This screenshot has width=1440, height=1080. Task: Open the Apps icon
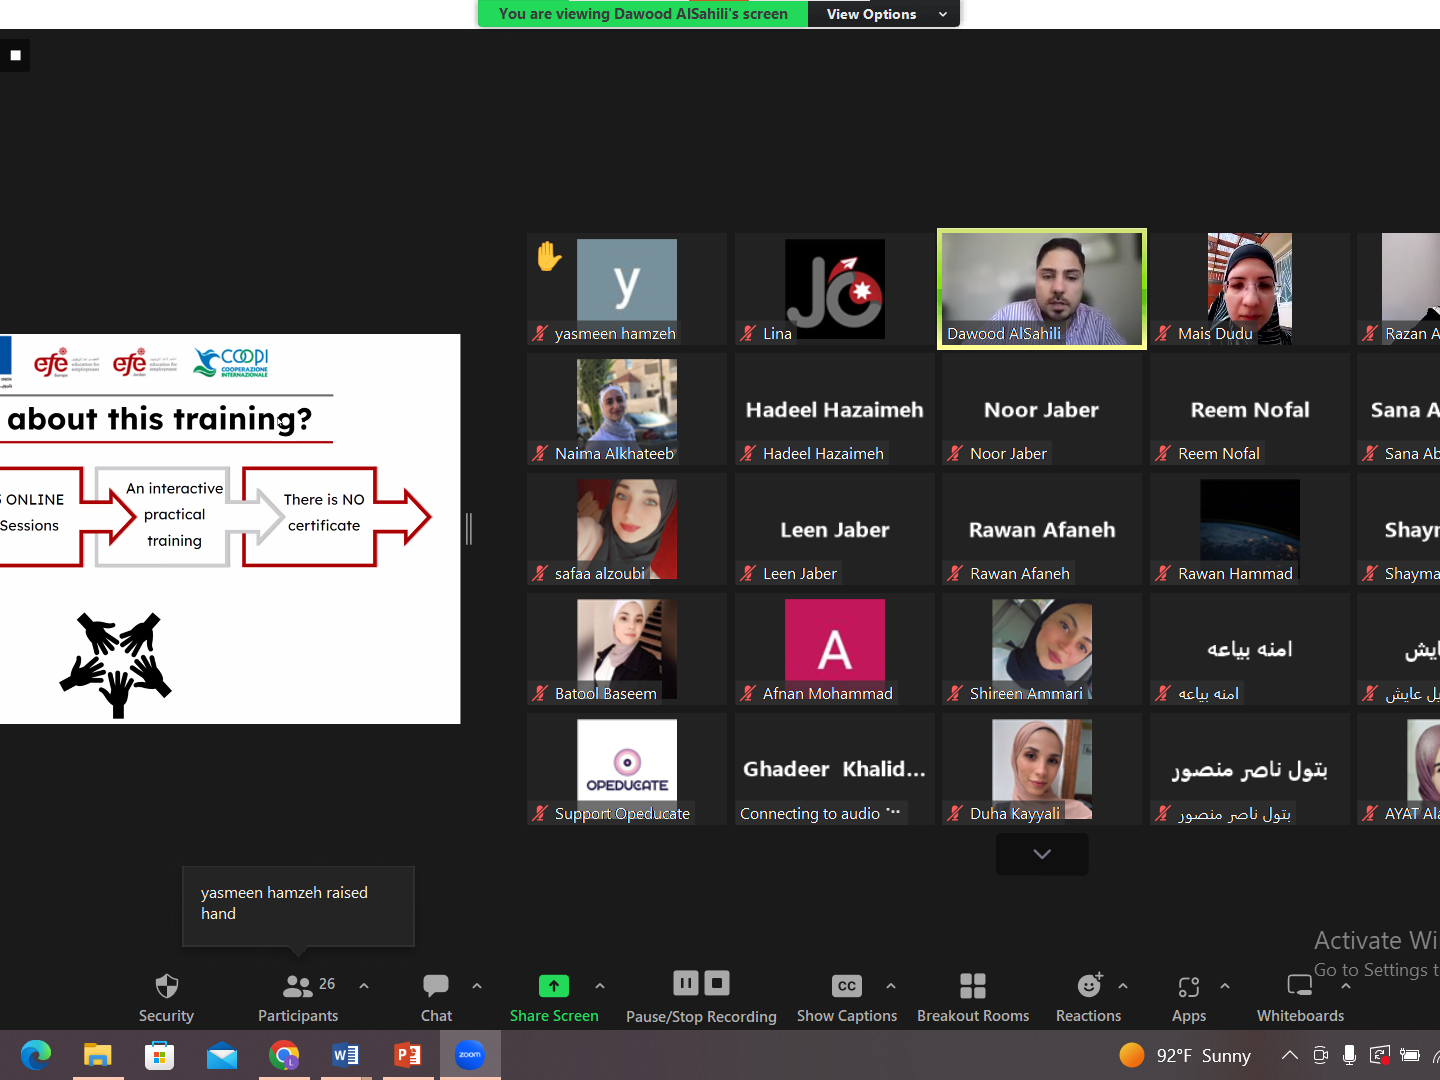coord(1188,987)
